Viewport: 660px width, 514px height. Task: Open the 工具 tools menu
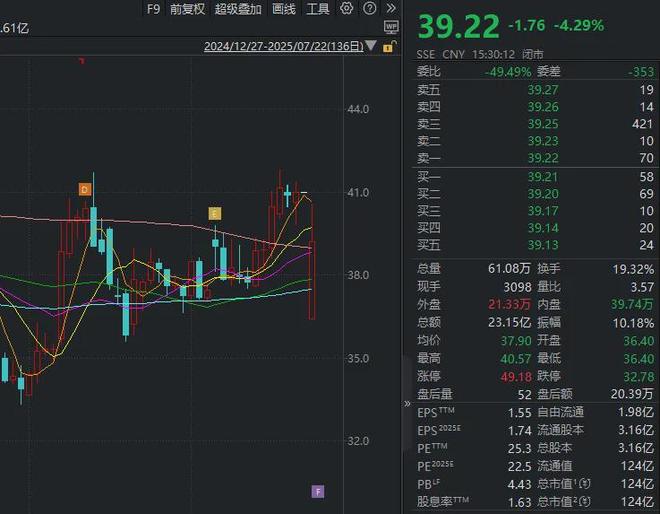[318, 9]
